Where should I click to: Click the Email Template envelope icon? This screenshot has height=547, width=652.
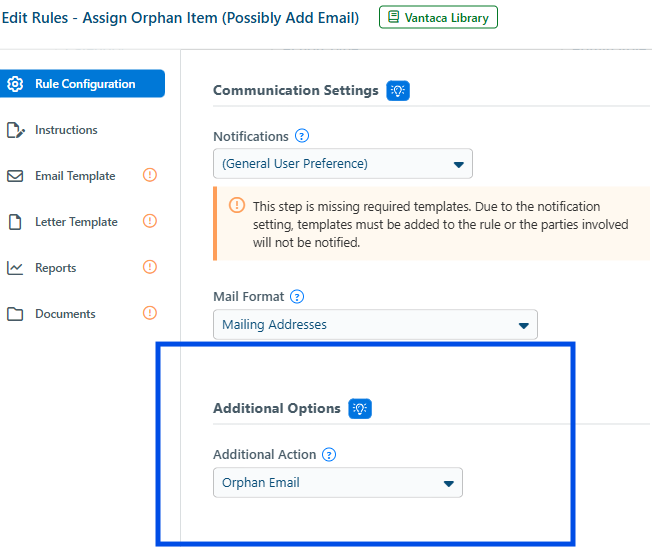click(15, 176)
